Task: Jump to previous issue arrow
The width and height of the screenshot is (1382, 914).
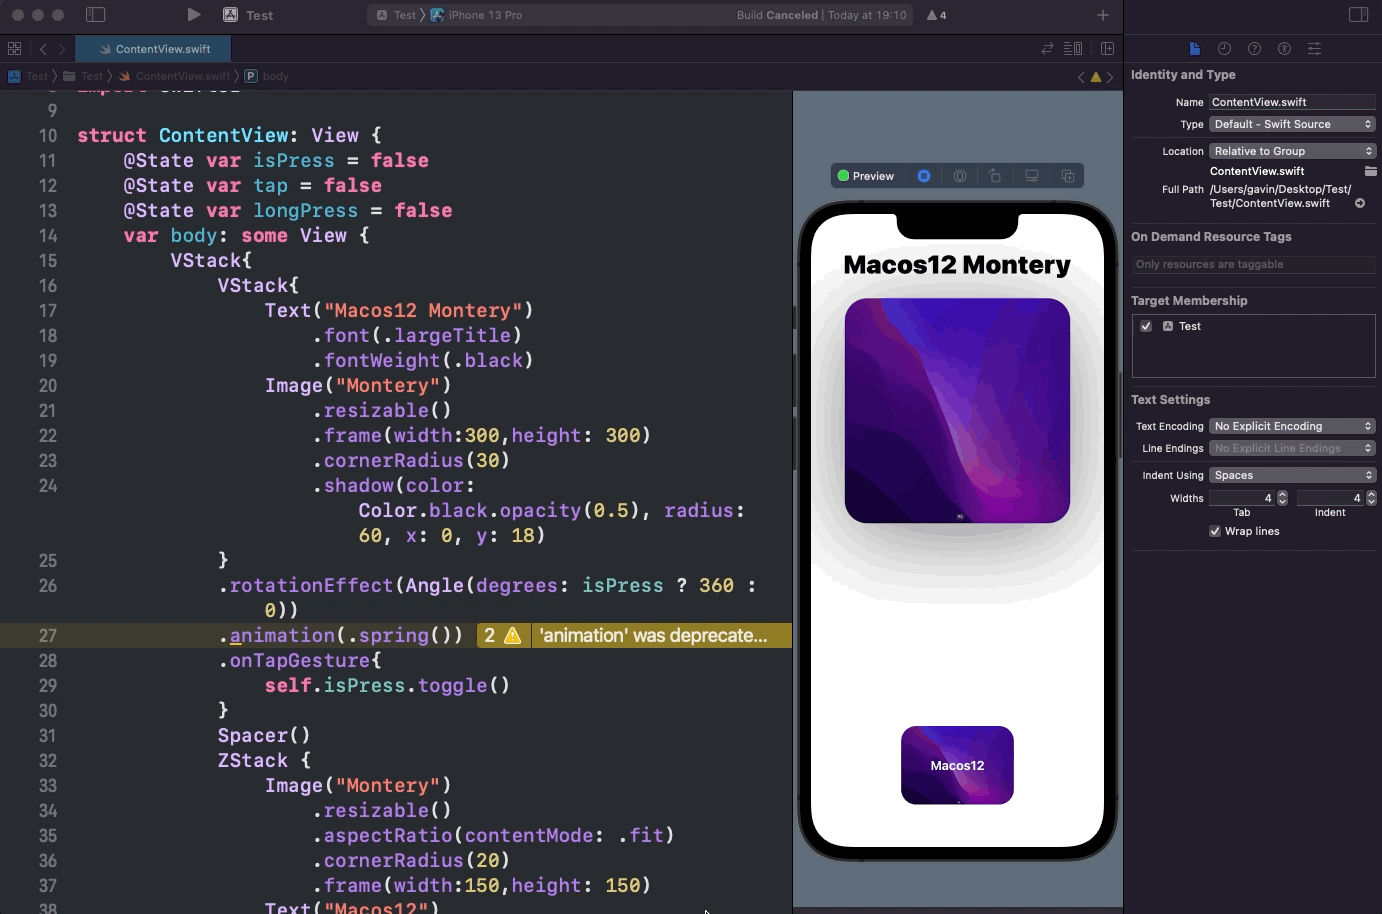Action: 1081,76
